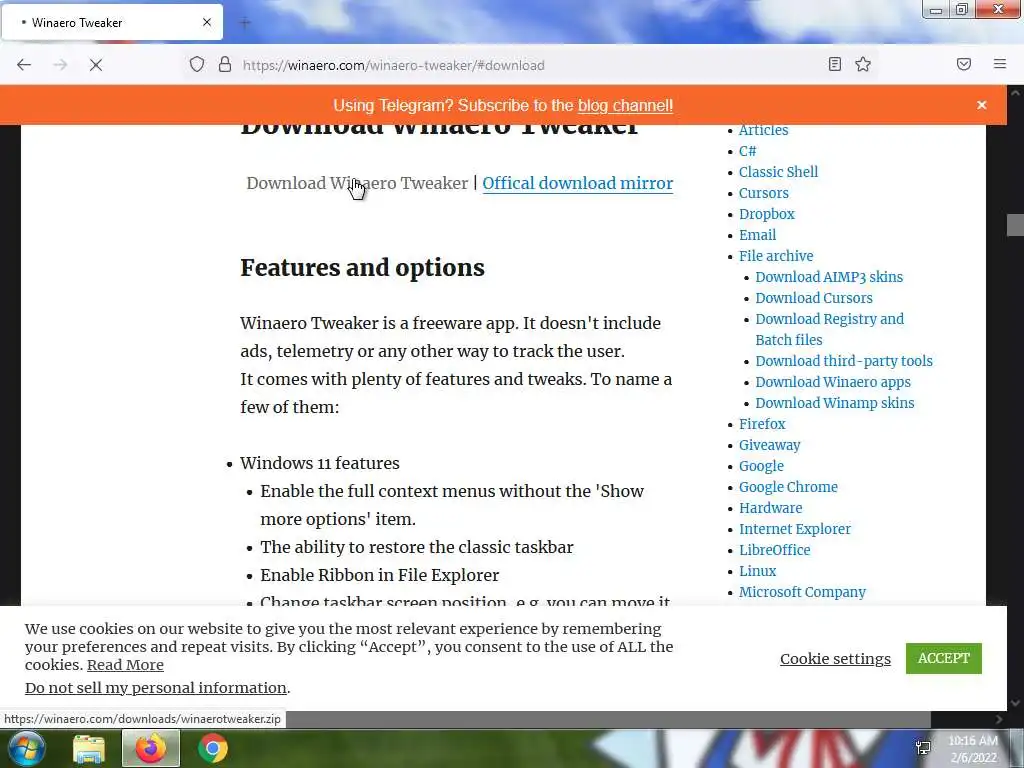Screen dimensions: 1024x768
Task: Open the Offical download mirror link
Action: (577, 183)
